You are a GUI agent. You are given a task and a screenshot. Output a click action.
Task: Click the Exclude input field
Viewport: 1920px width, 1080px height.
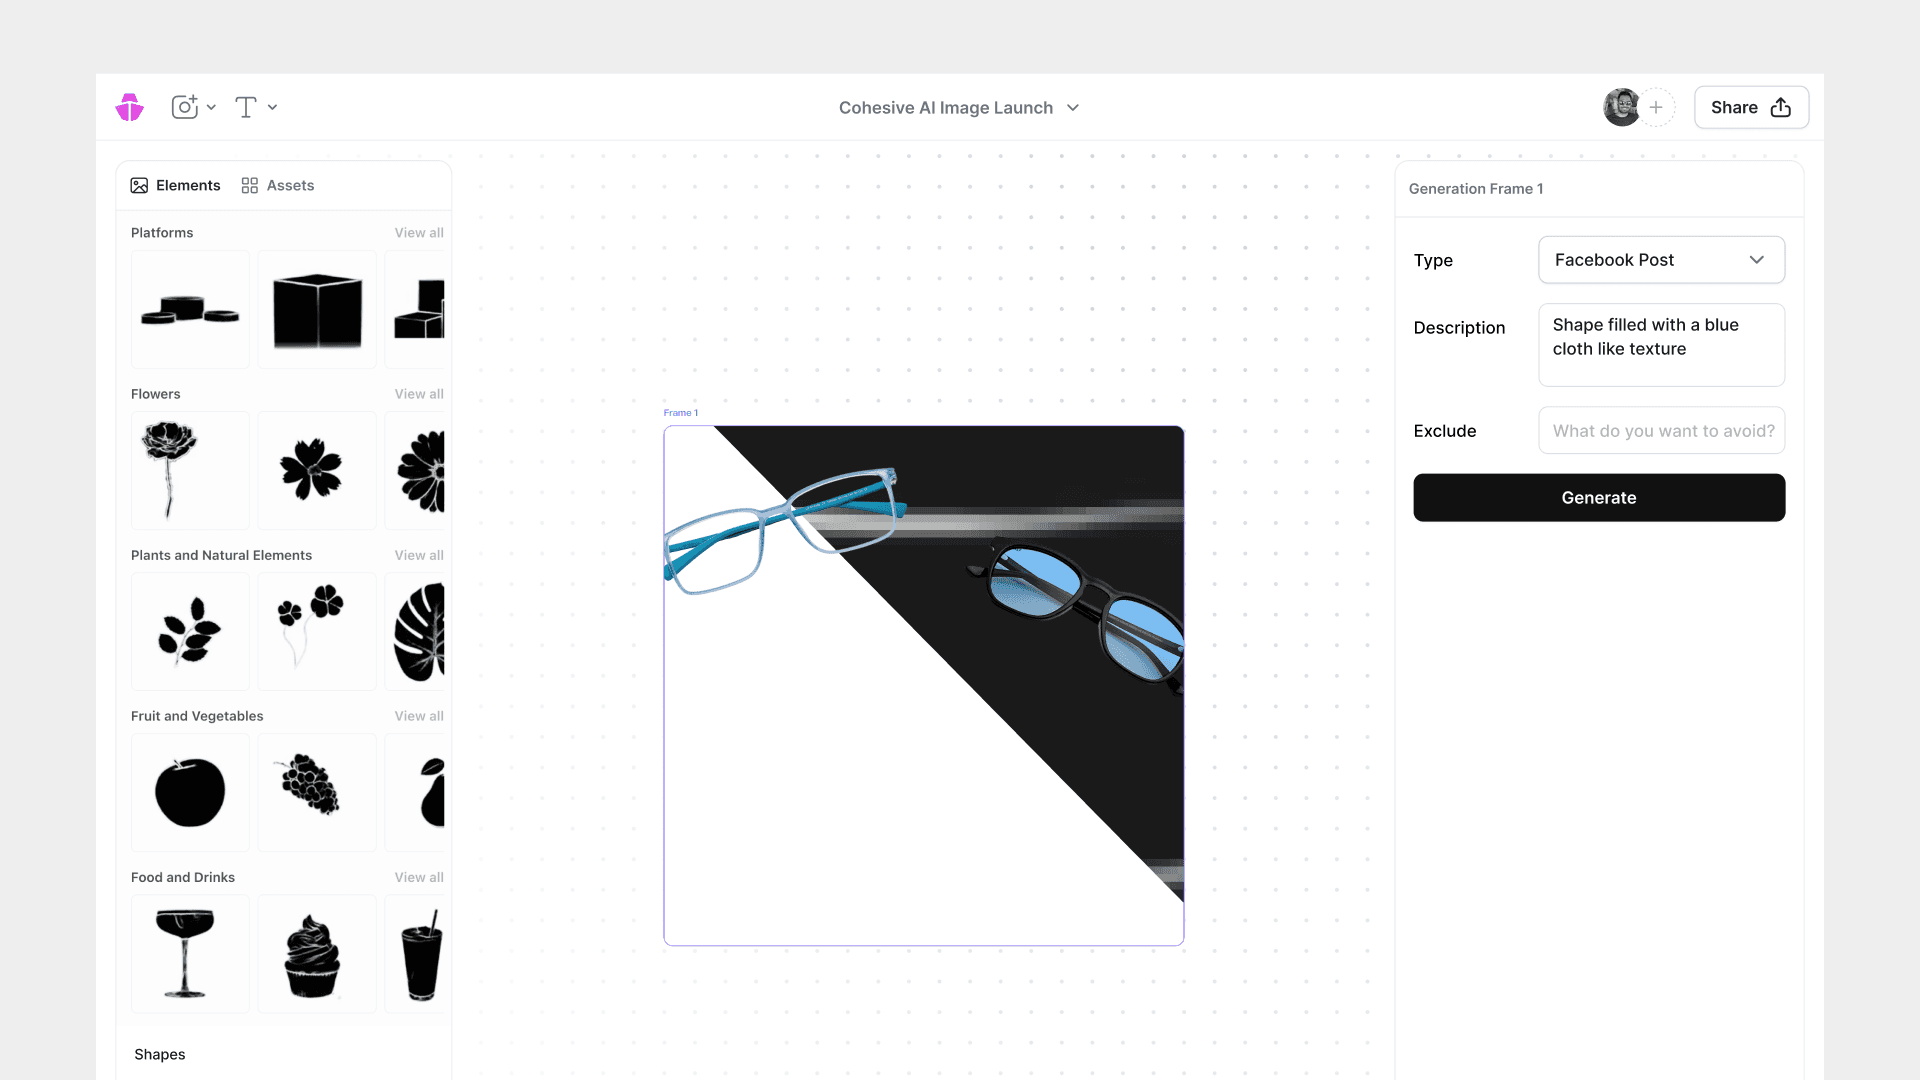tap(1661, 431)
